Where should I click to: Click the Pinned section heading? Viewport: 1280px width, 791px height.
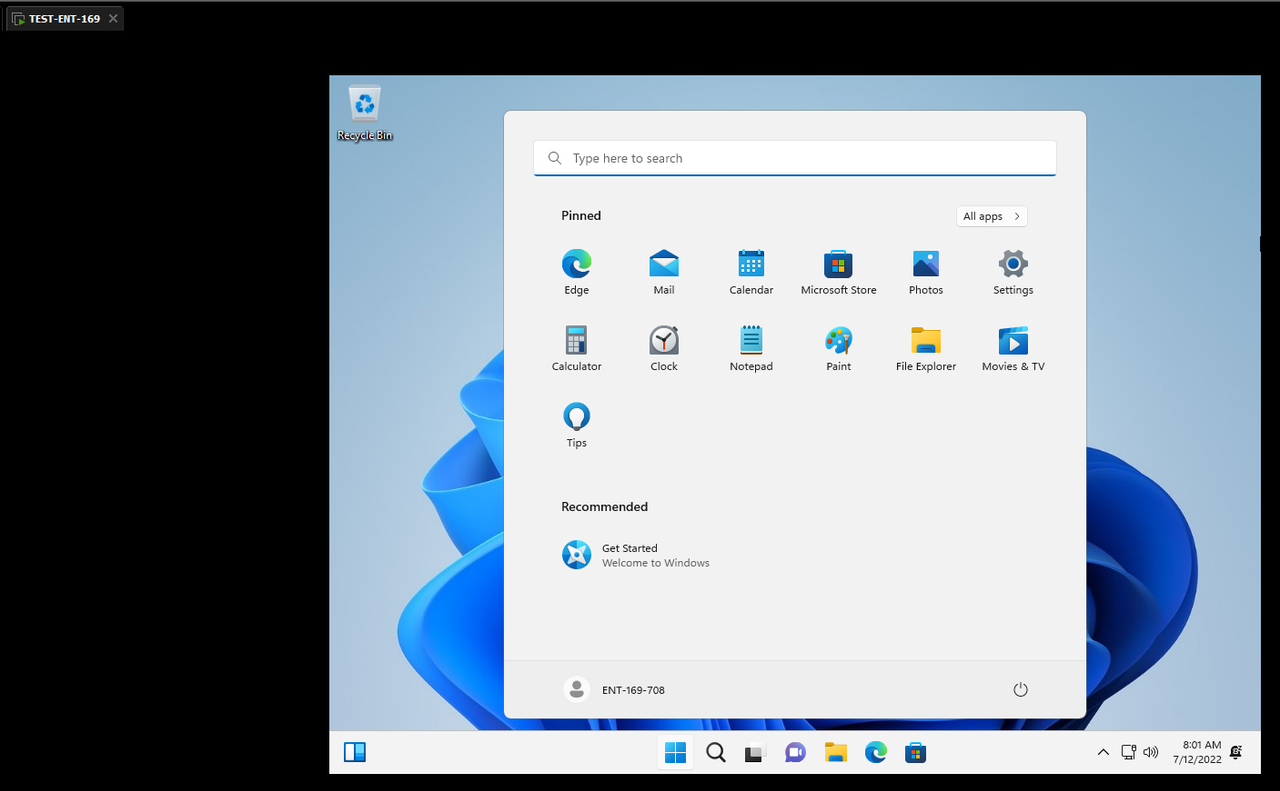[581, 216]
